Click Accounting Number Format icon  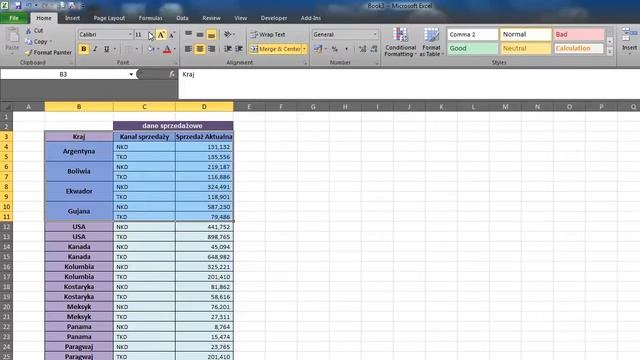(318, 49)
